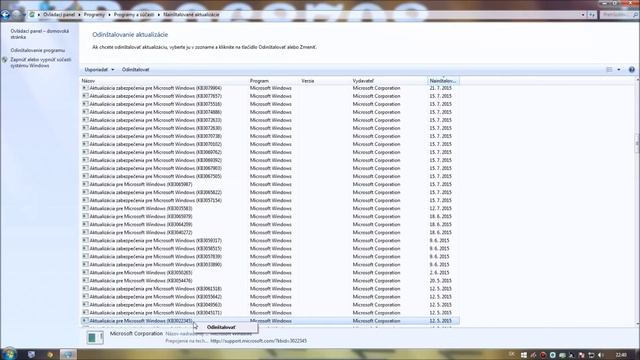Select row of update KB3065979
640x360 pixels.
pyautogui.click(x=270, y=216)
